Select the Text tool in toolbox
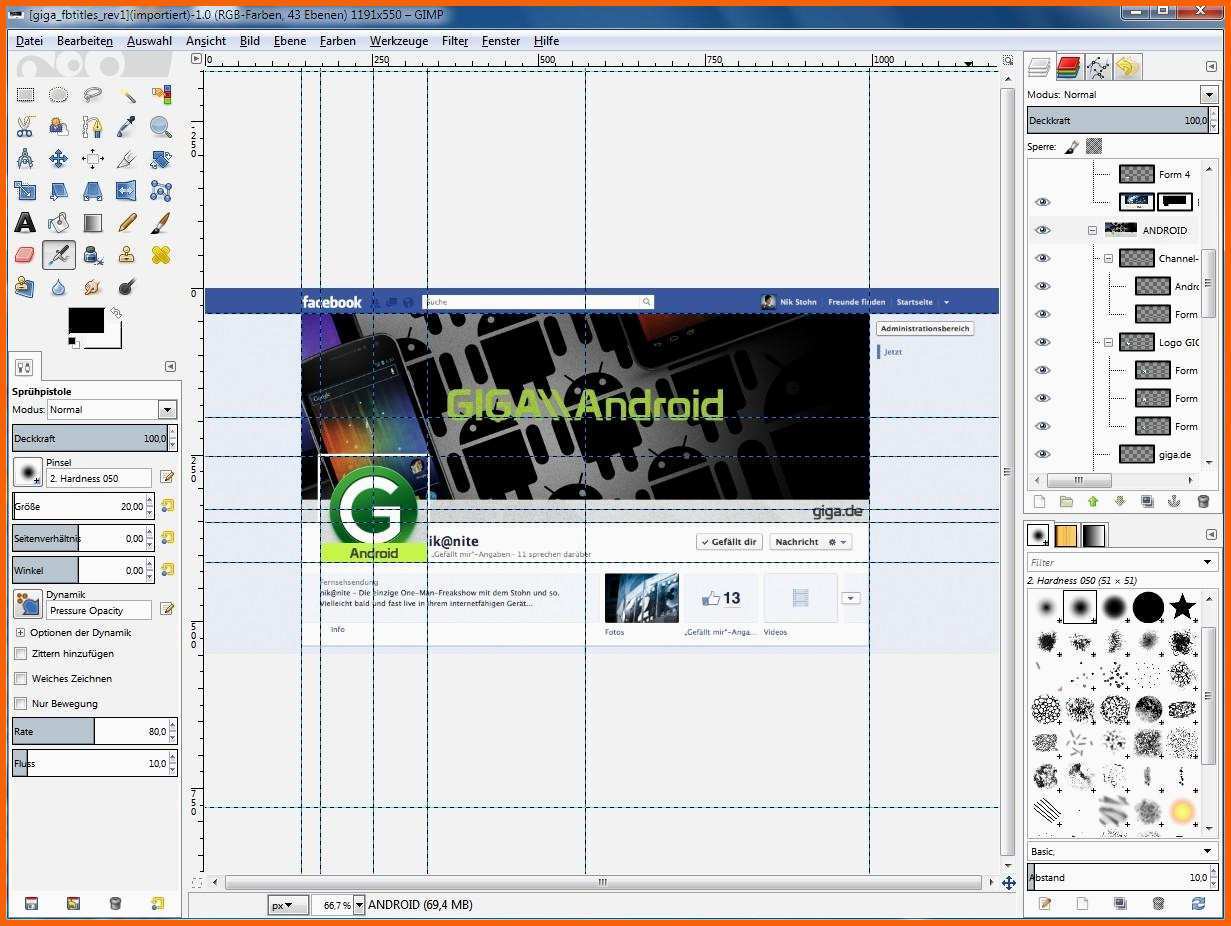 pos(25,223)
